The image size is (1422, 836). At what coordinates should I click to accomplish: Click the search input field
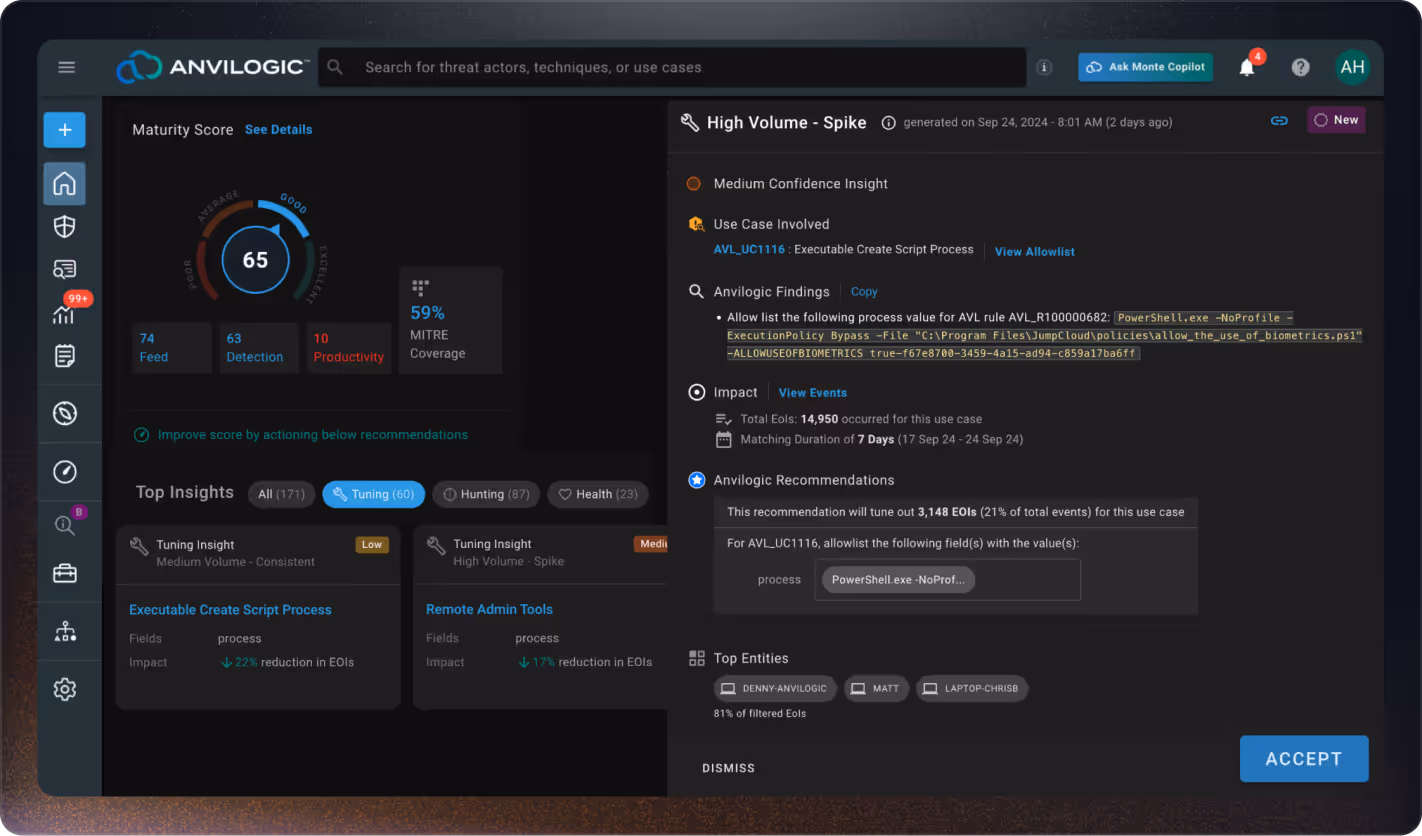coord(672,67)
